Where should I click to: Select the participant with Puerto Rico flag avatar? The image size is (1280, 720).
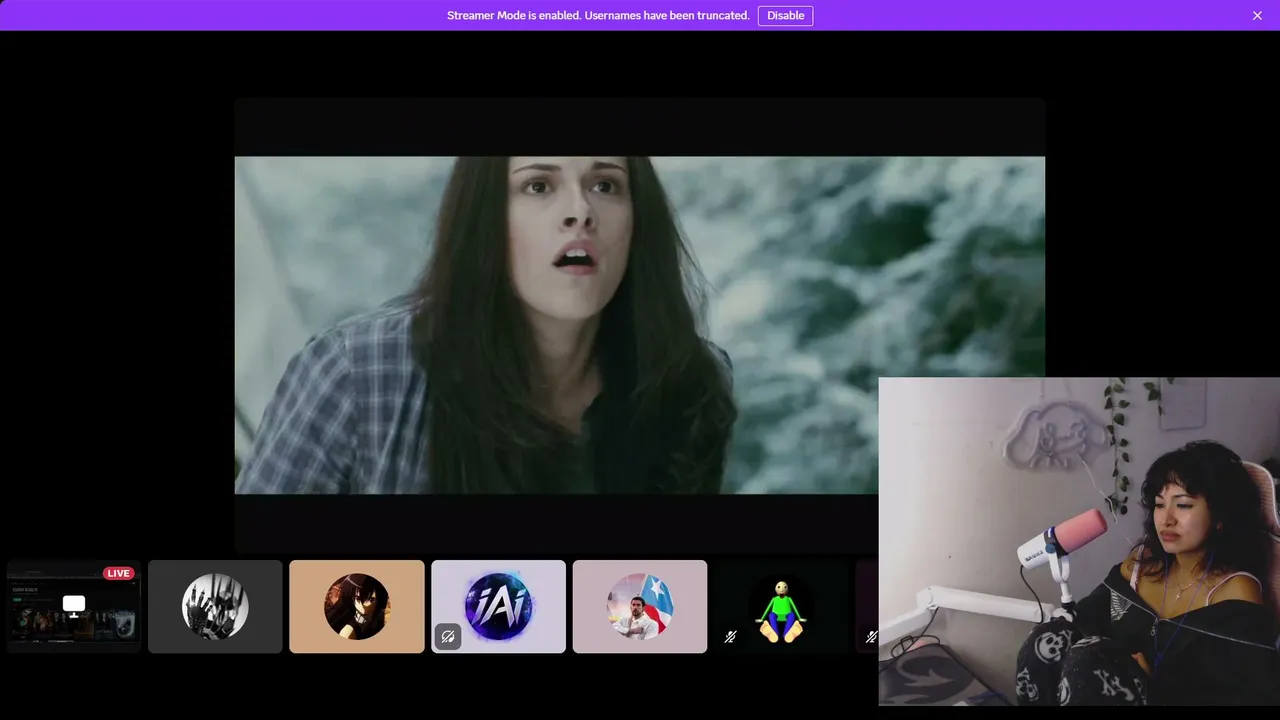(640, 606)
